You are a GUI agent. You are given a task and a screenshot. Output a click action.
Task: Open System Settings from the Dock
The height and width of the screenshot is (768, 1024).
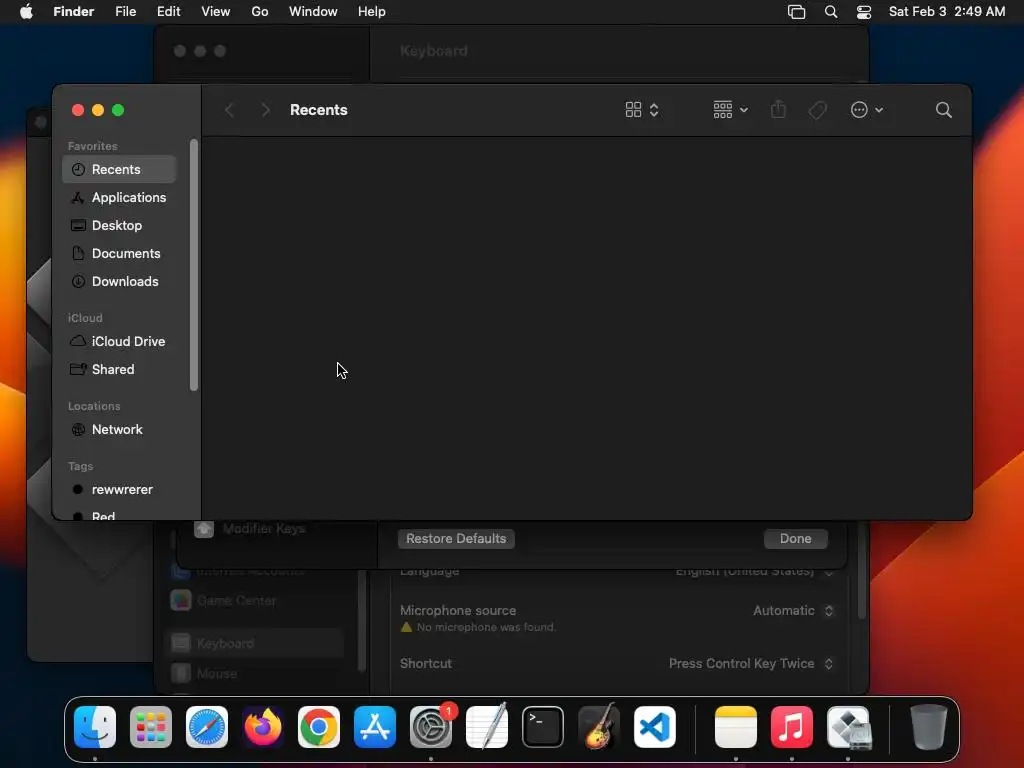[431, 727]
